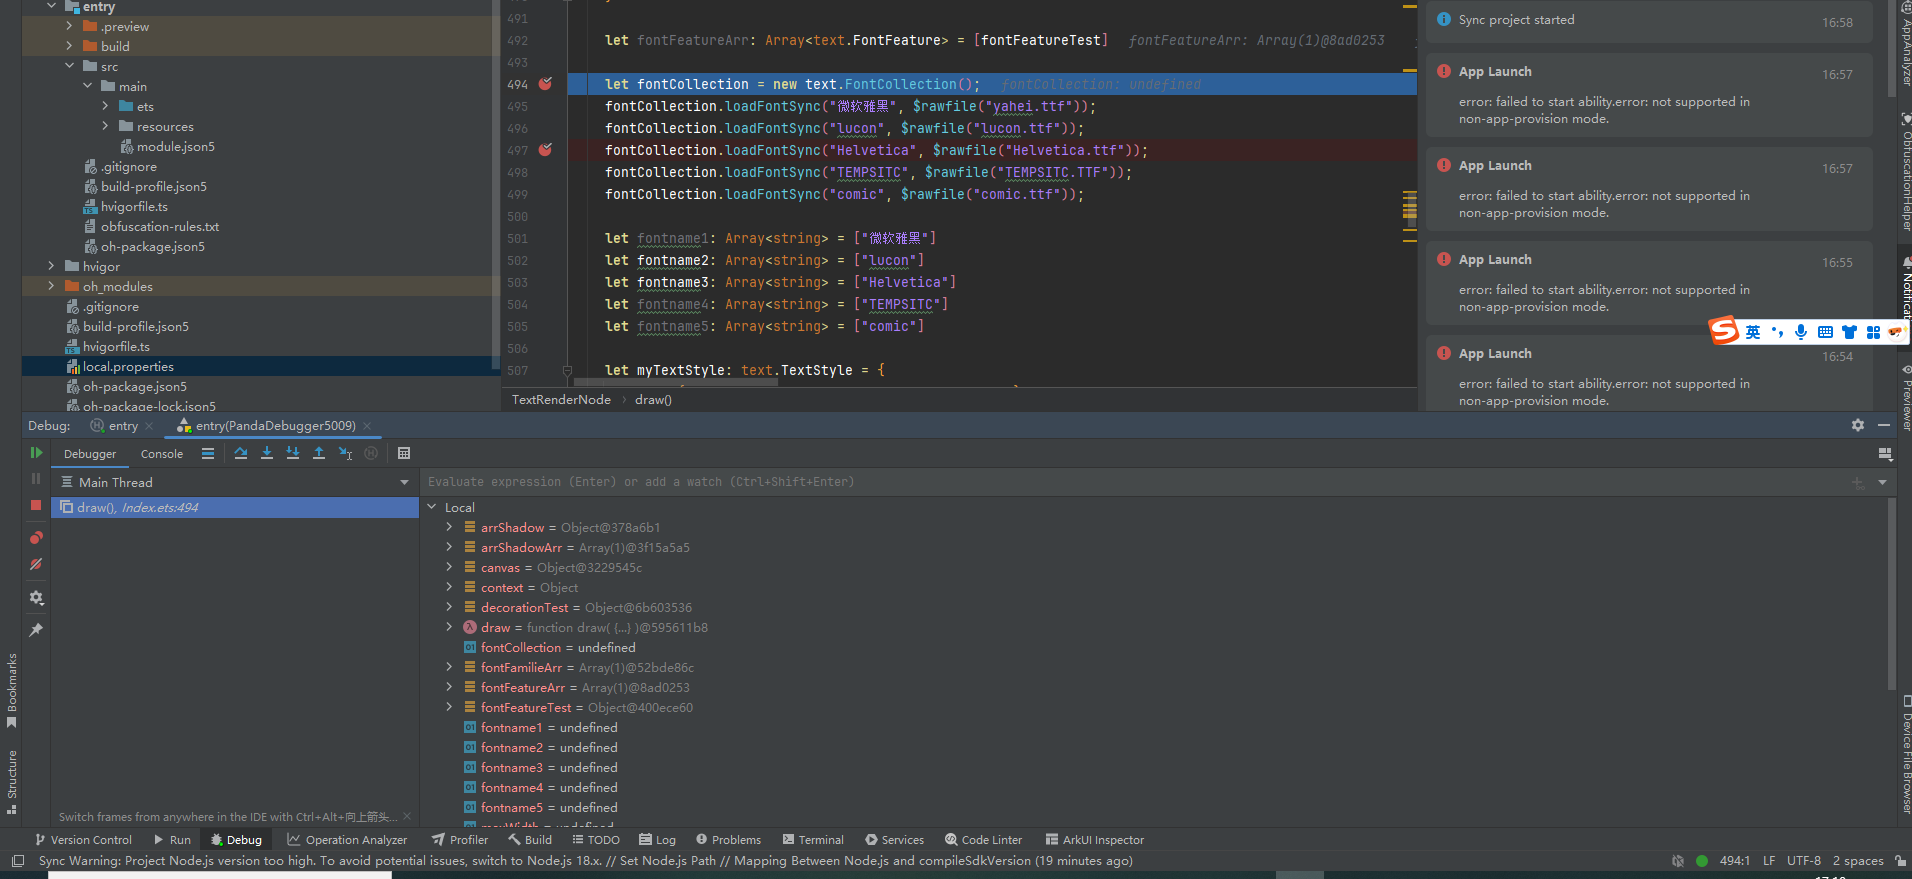This screenshot has width=1912, height=879.
Task: Click Step Into down arrow icon
Action: coord(267,453)
